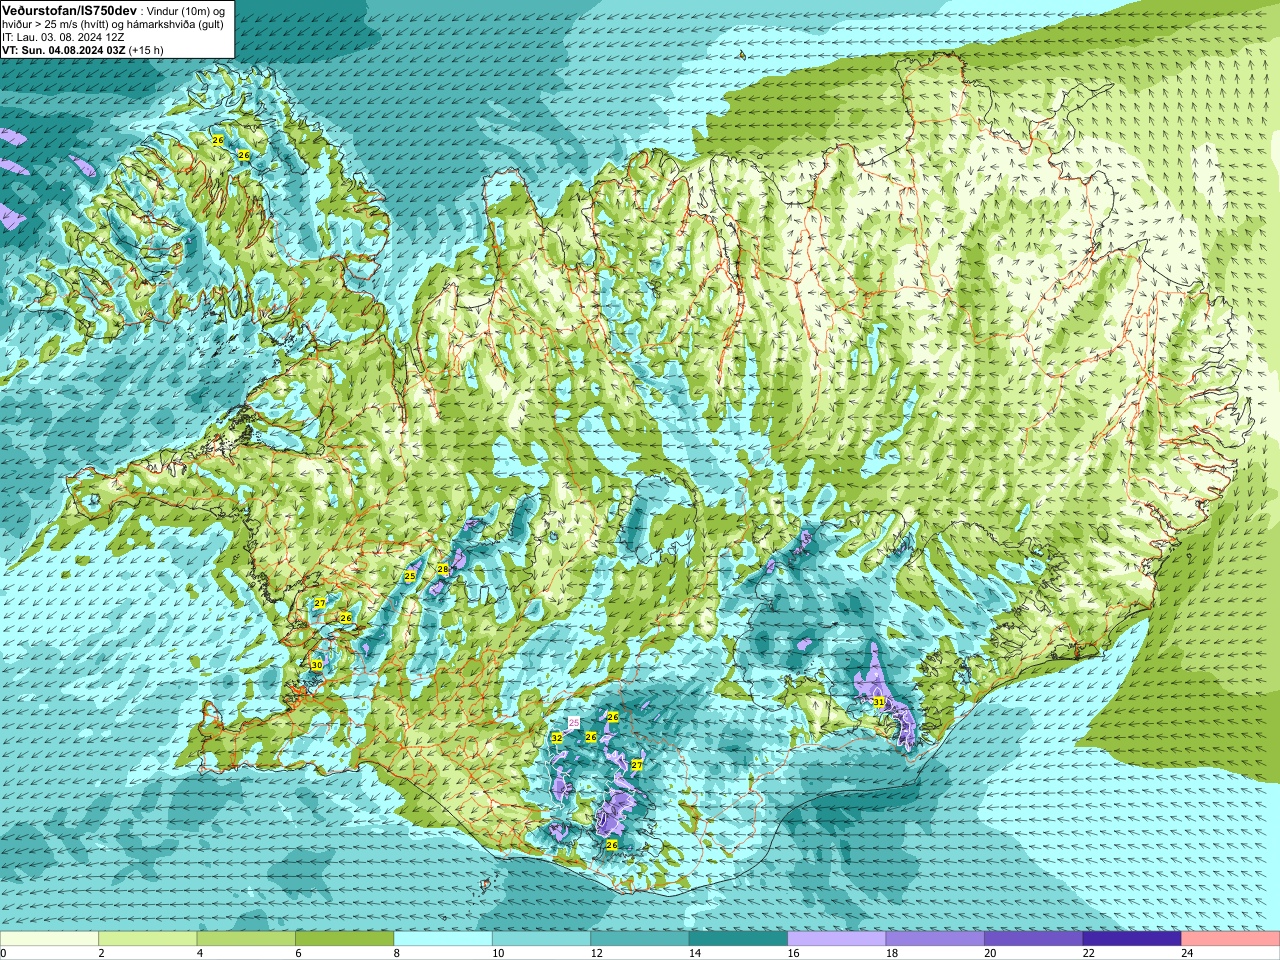Pick the 22–24 m/s dark indigo legend swatch
1280x960 pixels.
click(1132, 939)
